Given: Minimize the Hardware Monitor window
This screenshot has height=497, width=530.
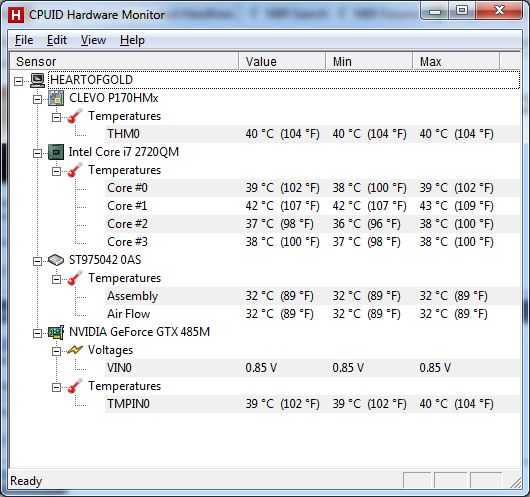Looking at the screenshot, I should click(435, 11).
